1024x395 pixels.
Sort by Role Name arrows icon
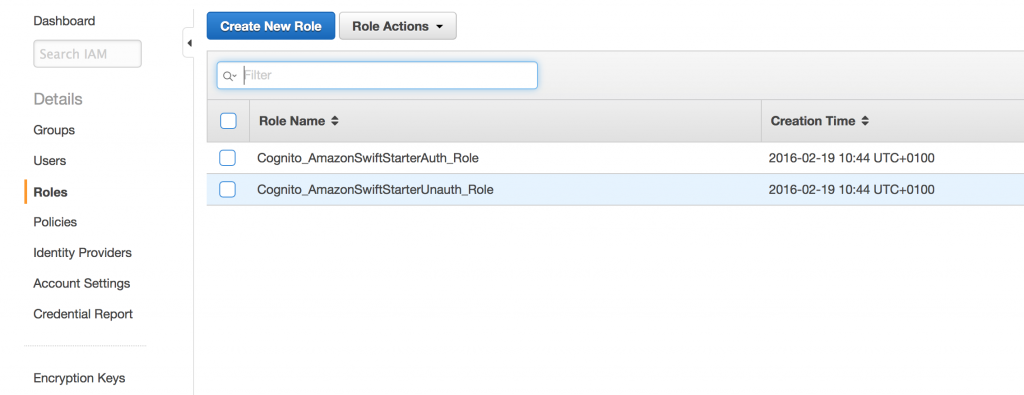(335, 121)
